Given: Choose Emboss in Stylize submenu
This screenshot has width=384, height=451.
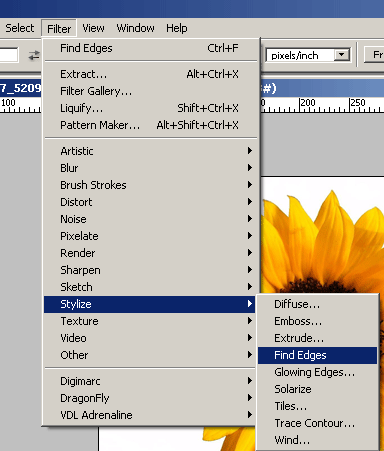Looking at the screenshot, I should (317, 321).
